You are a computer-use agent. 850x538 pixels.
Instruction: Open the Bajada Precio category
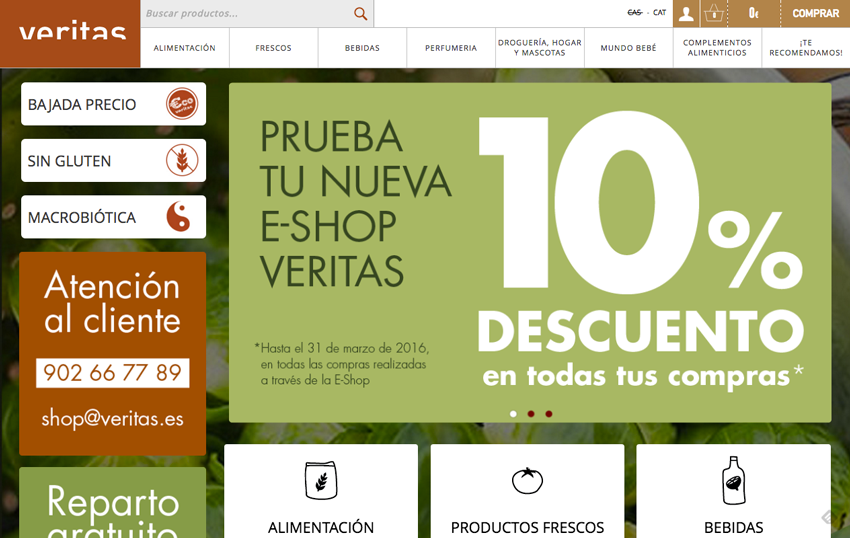click(113, 104)
